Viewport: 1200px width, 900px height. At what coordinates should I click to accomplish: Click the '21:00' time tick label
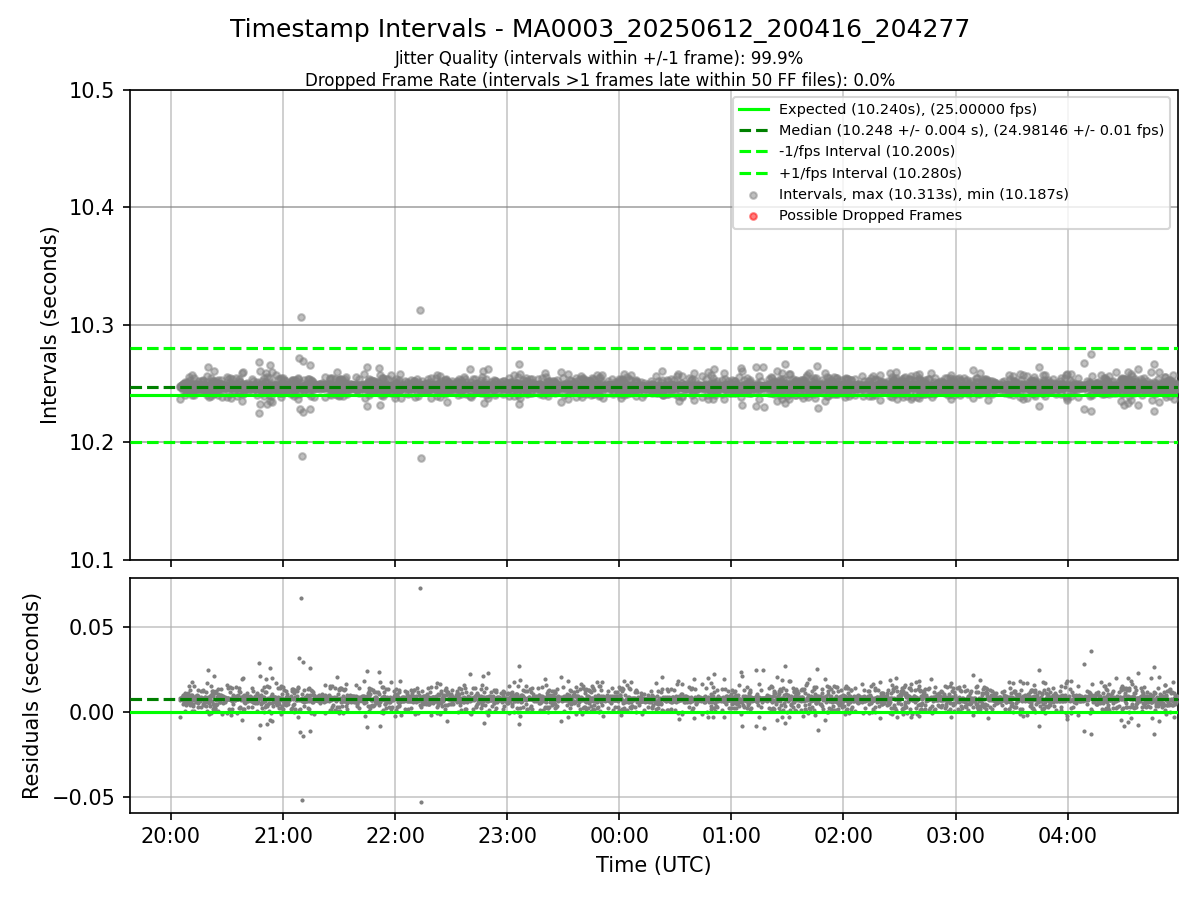click(283, 835)
